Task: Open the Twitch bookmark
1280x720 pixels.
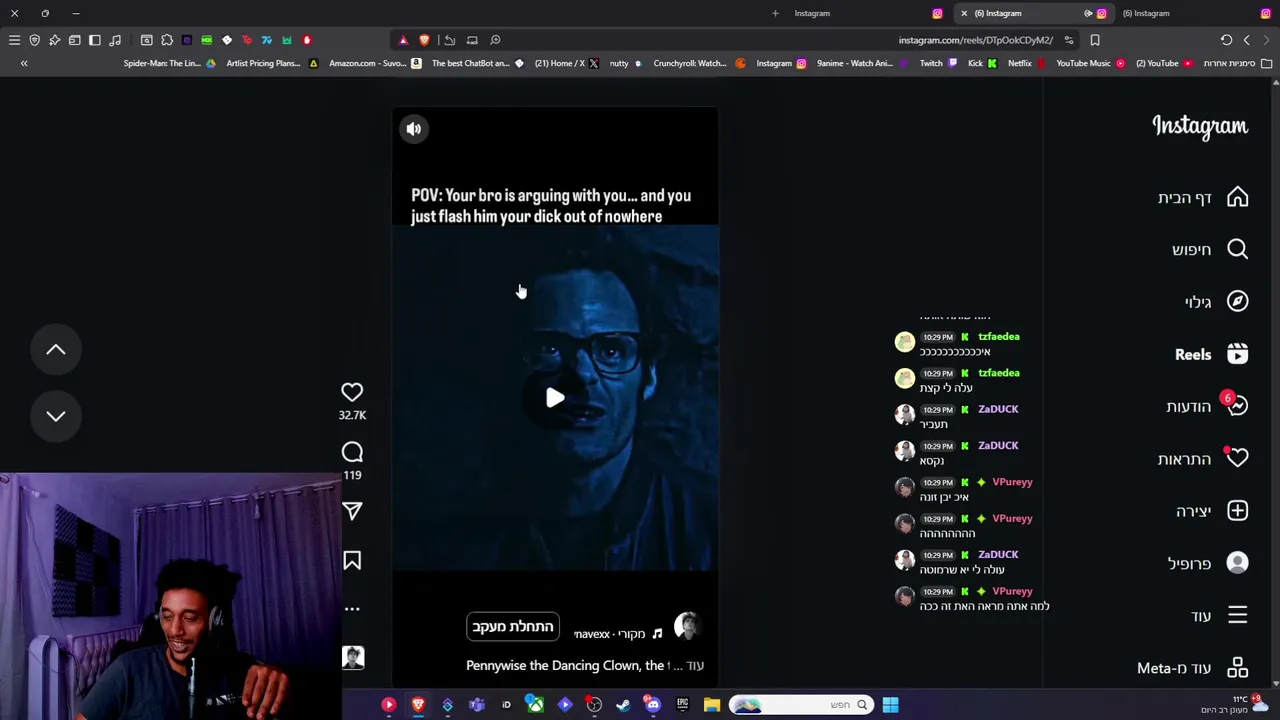Action: click(x=938, y=63)
